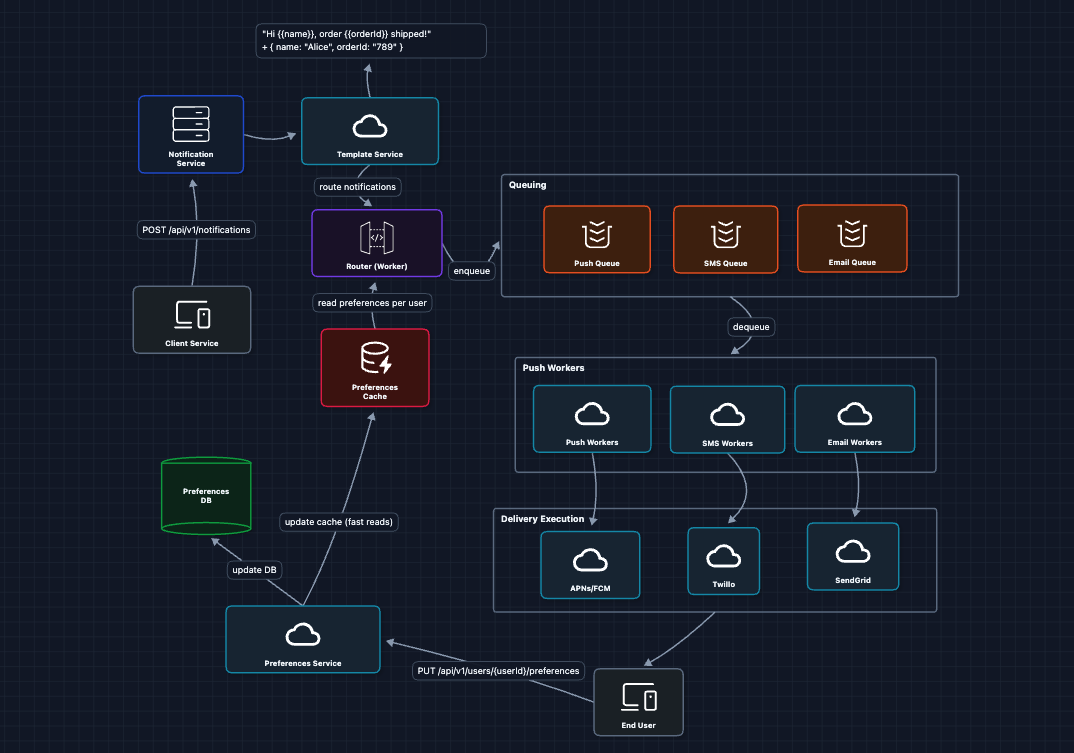Select the Notification Service server icon
The height and width of the screenshot is (753, 1074).
(x=191, y=123)
